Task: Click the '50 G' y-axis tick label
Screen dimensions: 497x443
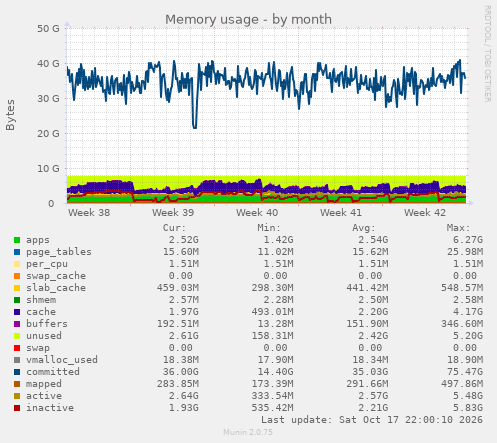Action: (x=48, y=29)
